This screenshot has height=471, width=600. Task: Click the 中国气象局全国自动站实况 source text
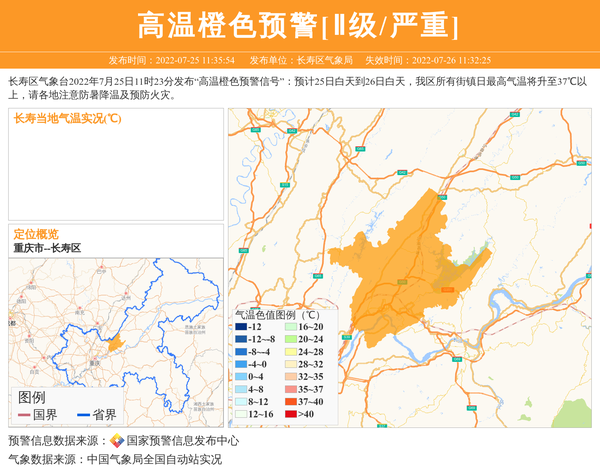click(154, 459)
